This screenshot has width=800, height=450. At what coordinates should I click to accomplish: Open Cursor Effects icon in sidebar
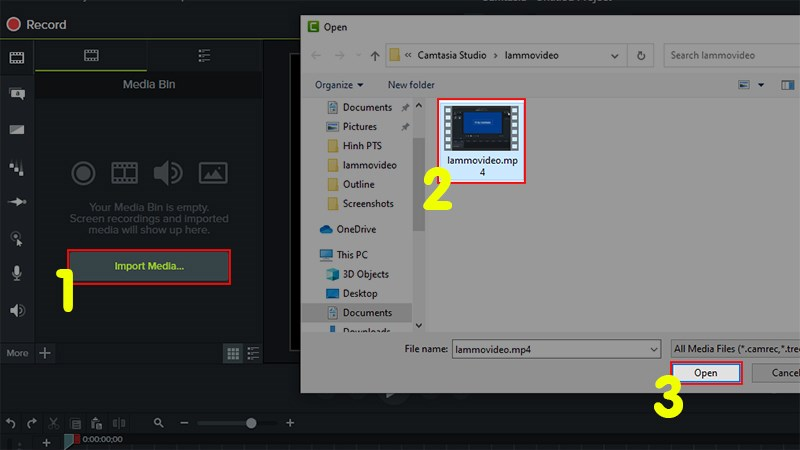click(x=17, y=238)
